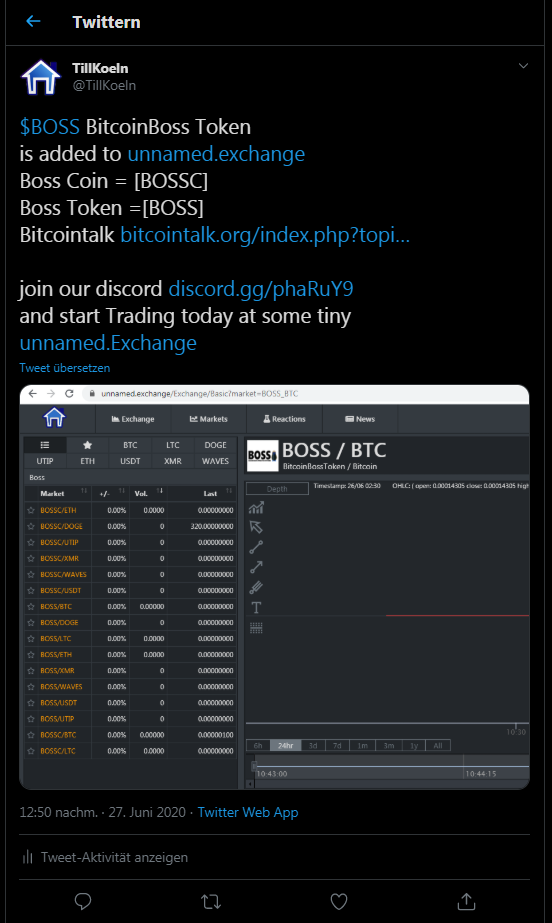
Task: Open the unnamed.exchange link in tweet
Action: point(216,154)
